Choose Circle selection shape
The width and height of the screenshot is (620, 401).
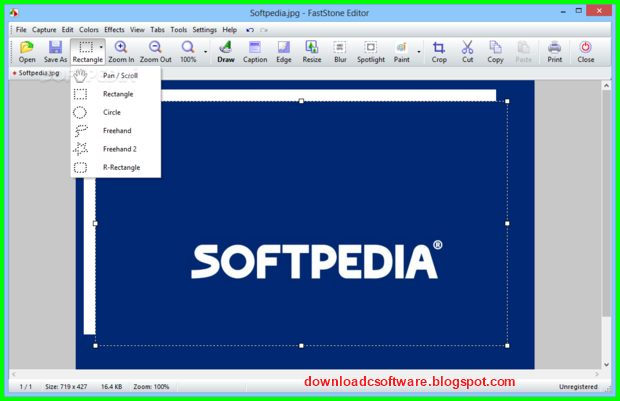point(116,112)
